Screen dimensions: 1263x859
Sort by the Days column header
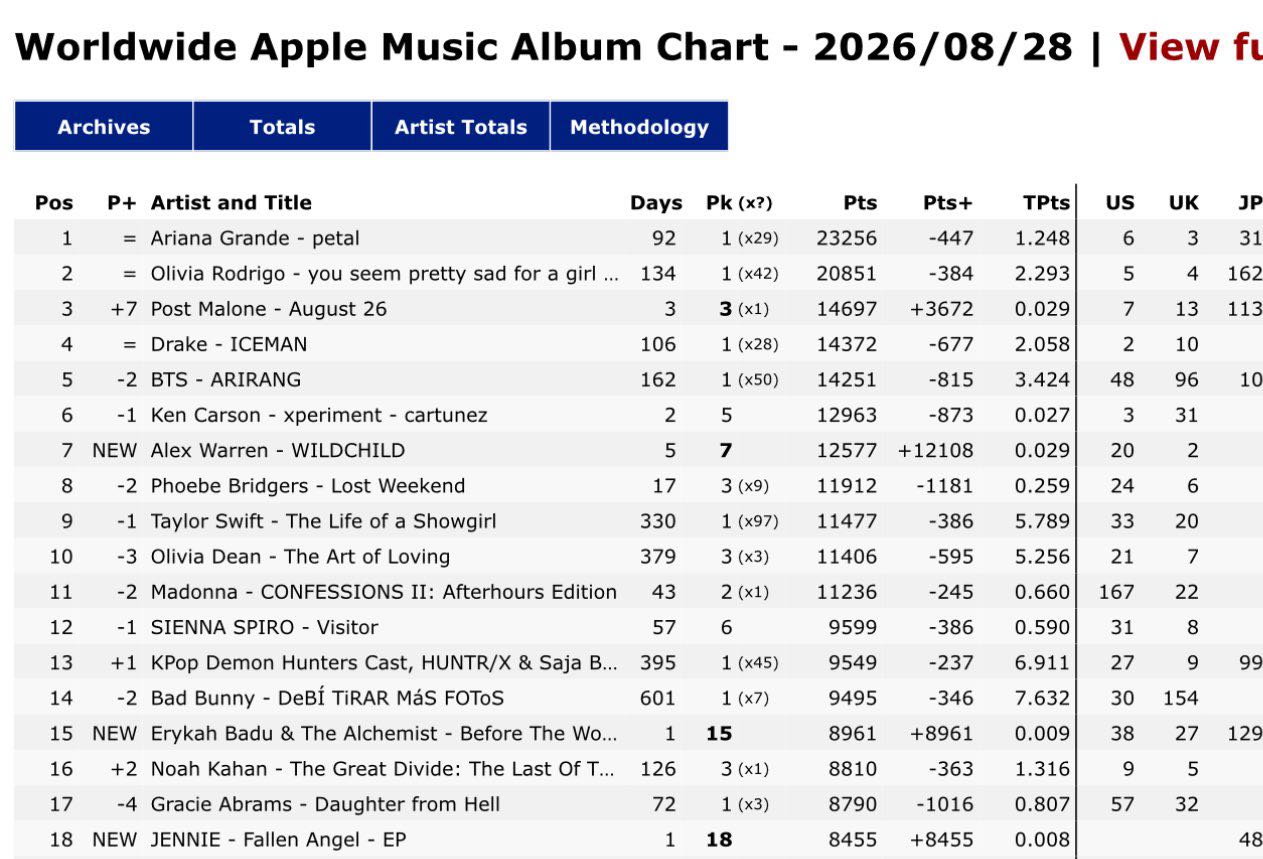click(x=656, y=203)
